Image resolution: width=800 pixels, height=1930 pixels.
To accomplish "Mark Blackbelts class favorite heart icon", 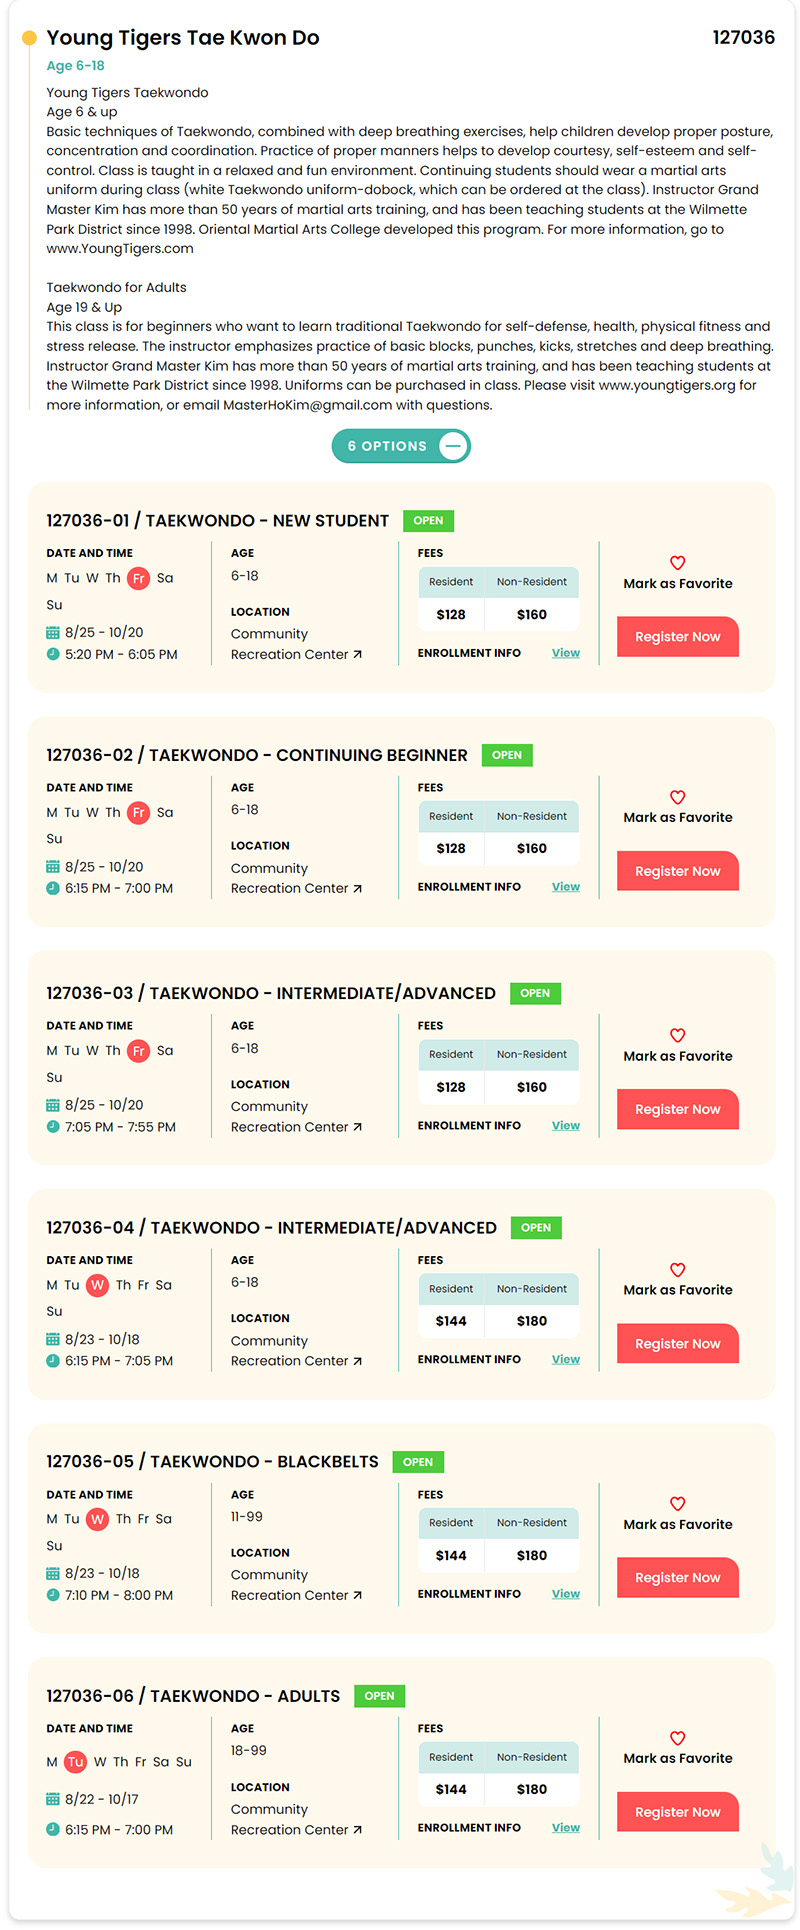I will (677, 1503).
